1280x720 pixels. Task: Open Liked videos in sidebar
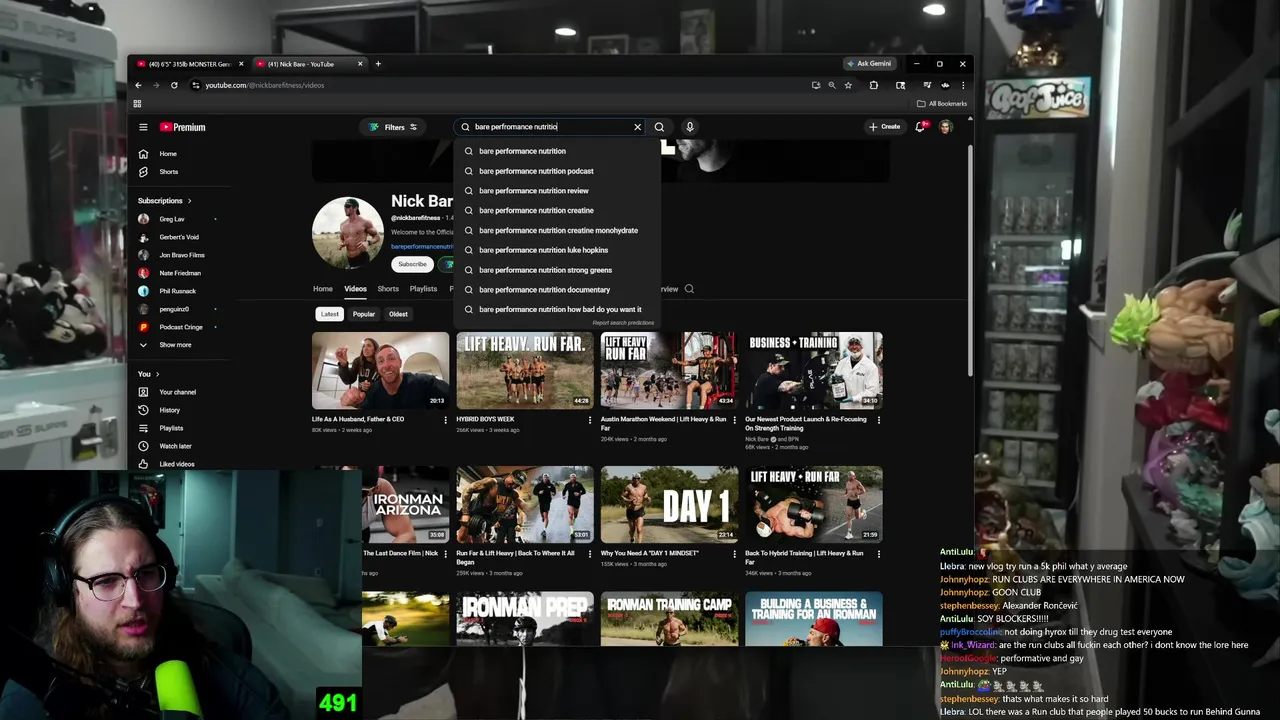coord(176,464)
